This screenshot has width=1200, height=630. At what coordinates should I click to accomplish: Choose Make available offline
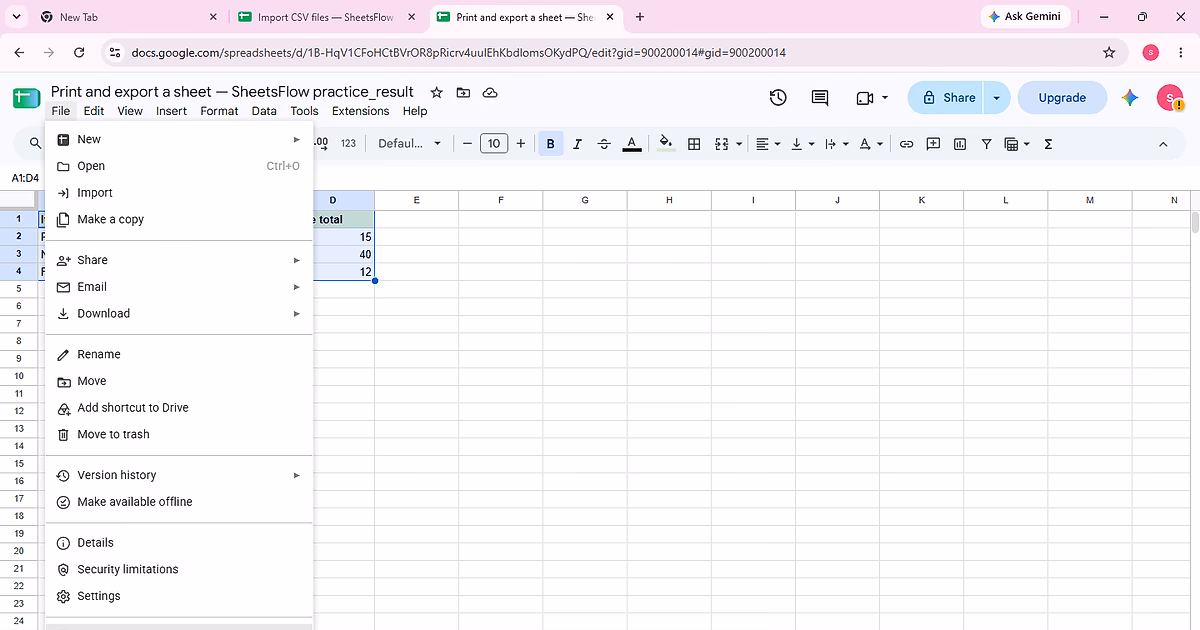coord(179,502)
